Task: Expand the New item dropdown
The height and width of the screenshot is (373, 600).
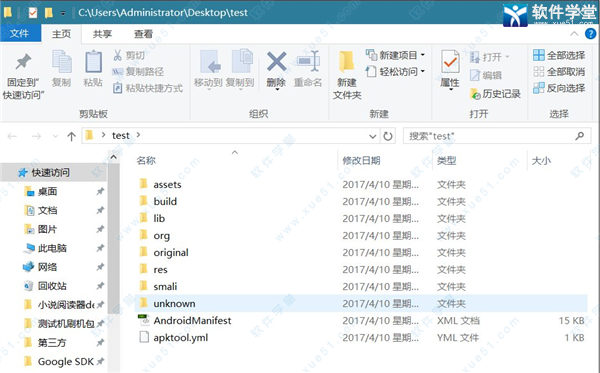Action: 423,55
